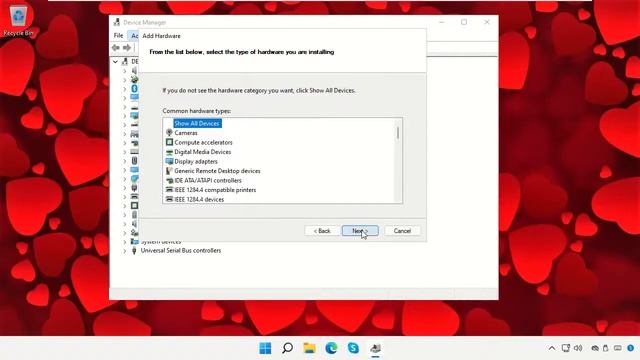Screen dimensions: 640x360
Task: Open the Recycle Bin desktop icon
Action: click(18, 20)
